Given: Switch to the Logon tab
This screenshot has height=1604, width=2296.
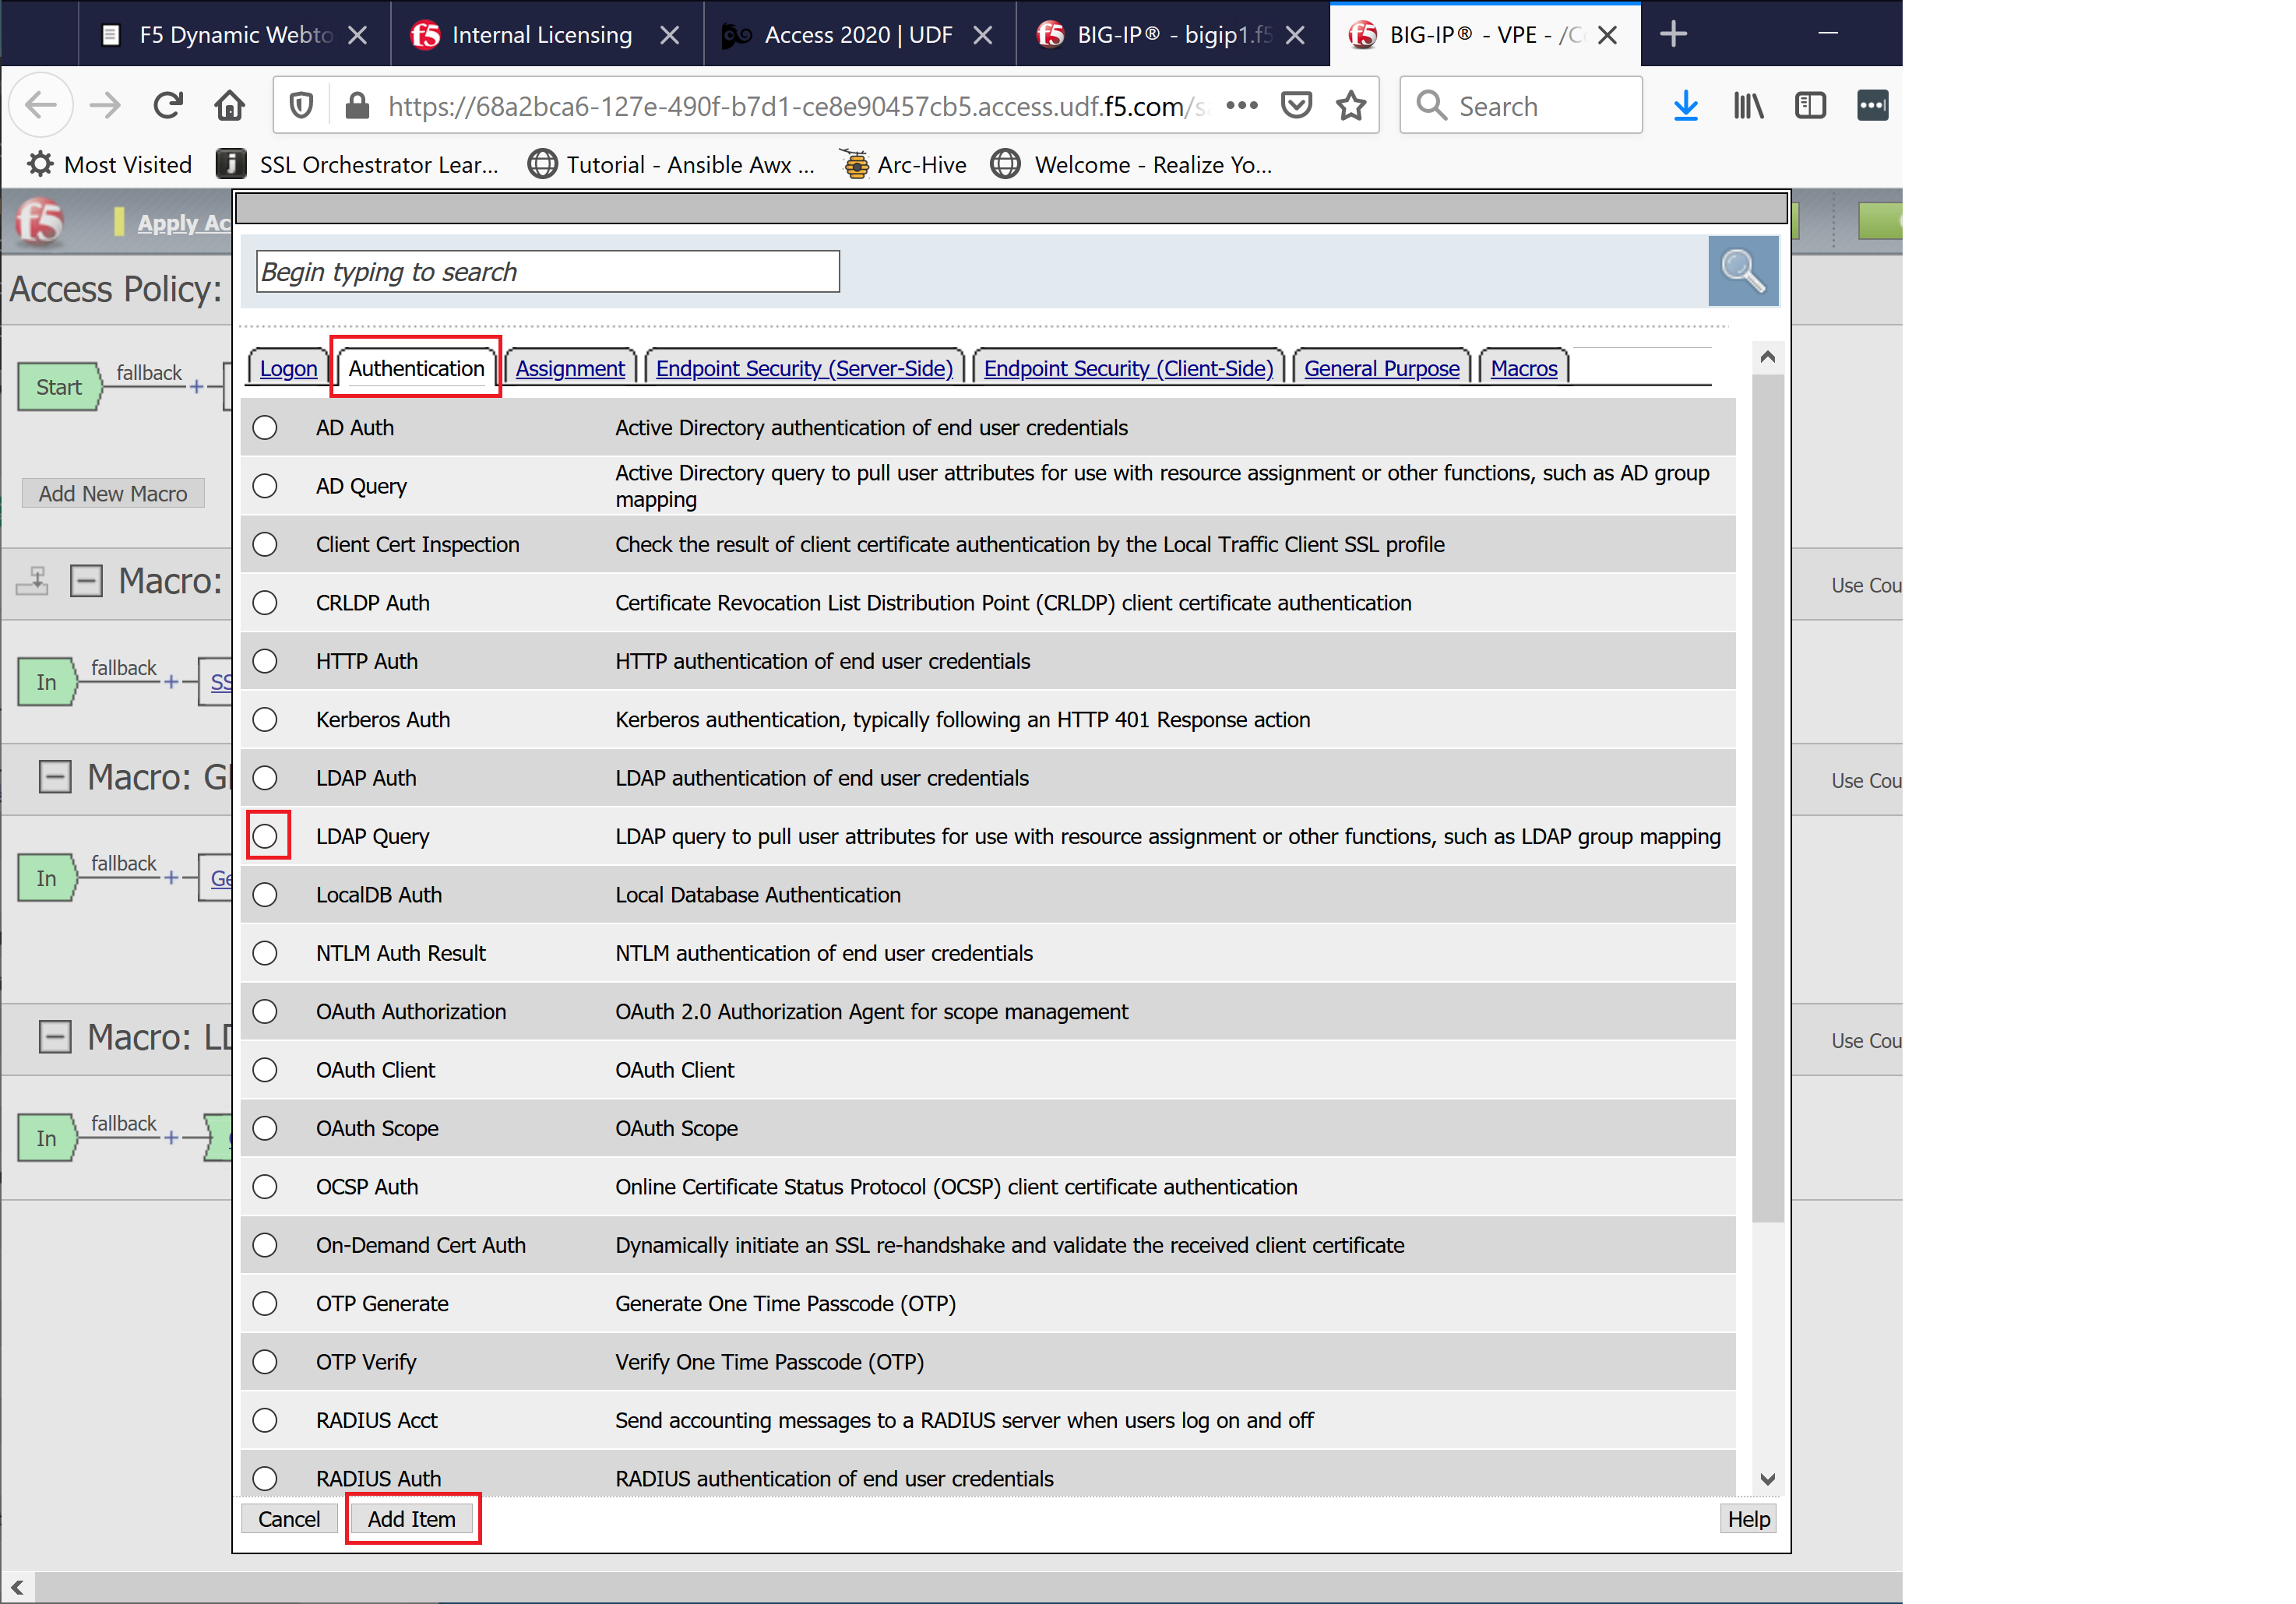Looking at the screenshot, I should click(x=288, y=368).
